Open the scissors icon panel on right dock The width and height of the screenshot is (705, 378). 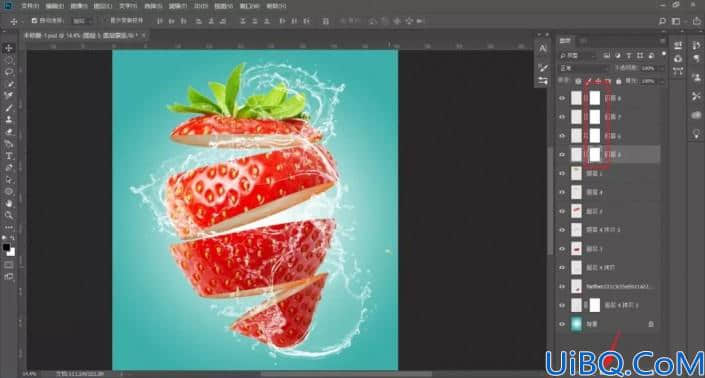696,96
